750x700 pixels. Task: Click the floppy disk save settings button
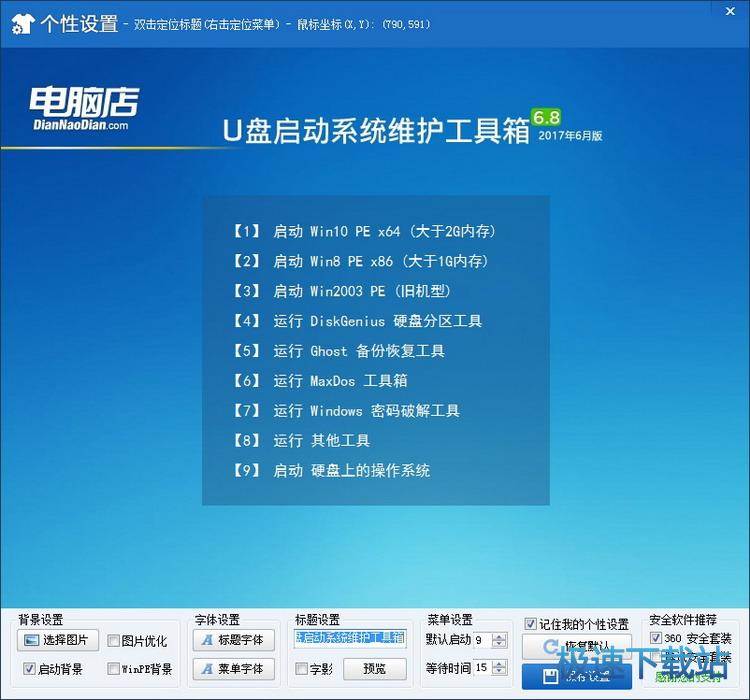tap(576, 676)
